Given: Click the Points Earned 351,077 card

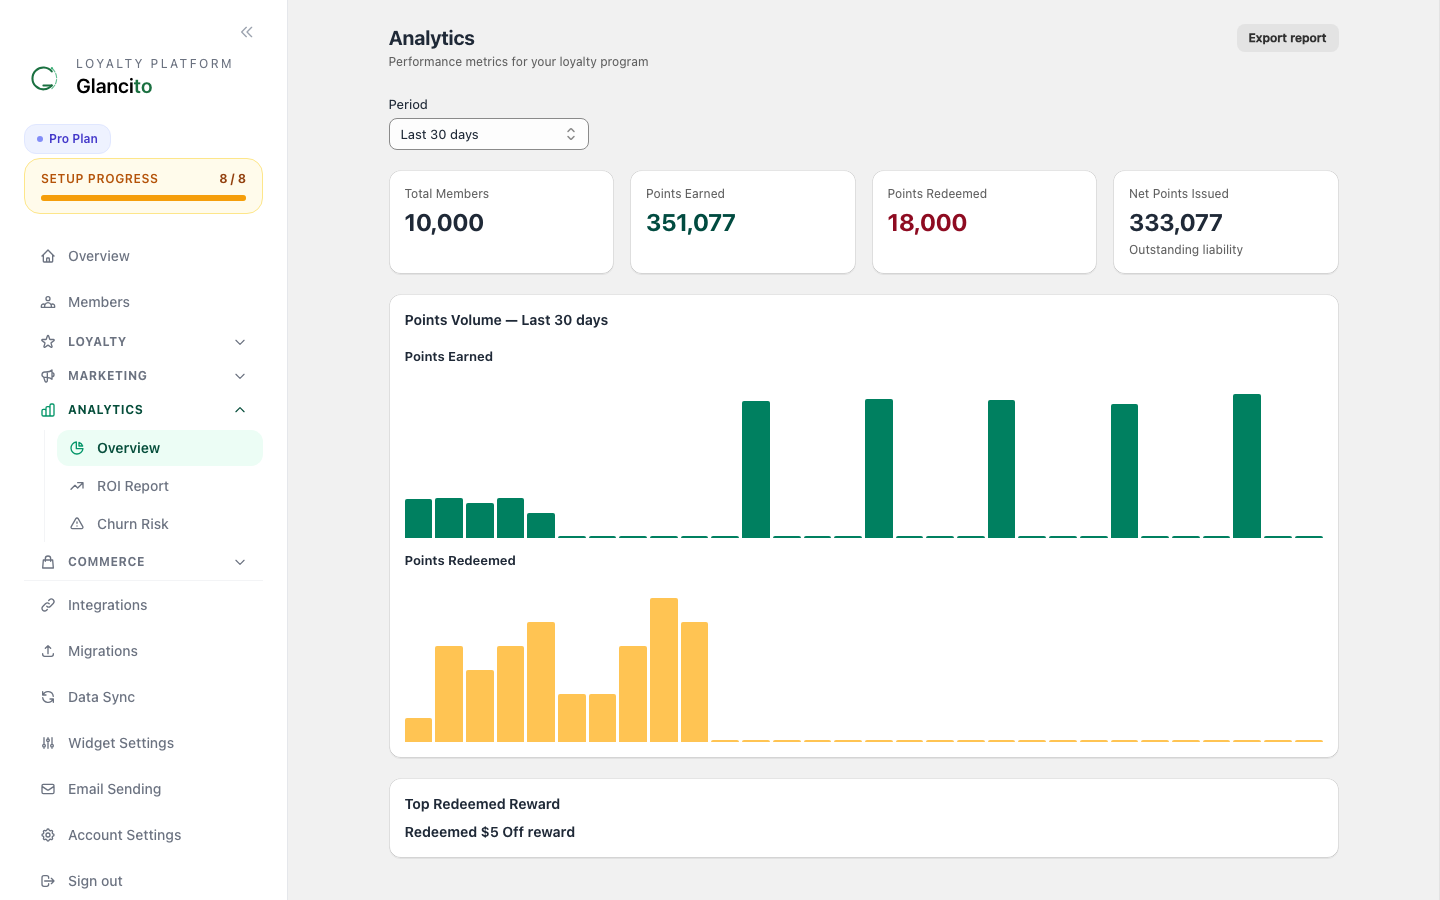Looking at the screenshot, I should pos(743,222).
